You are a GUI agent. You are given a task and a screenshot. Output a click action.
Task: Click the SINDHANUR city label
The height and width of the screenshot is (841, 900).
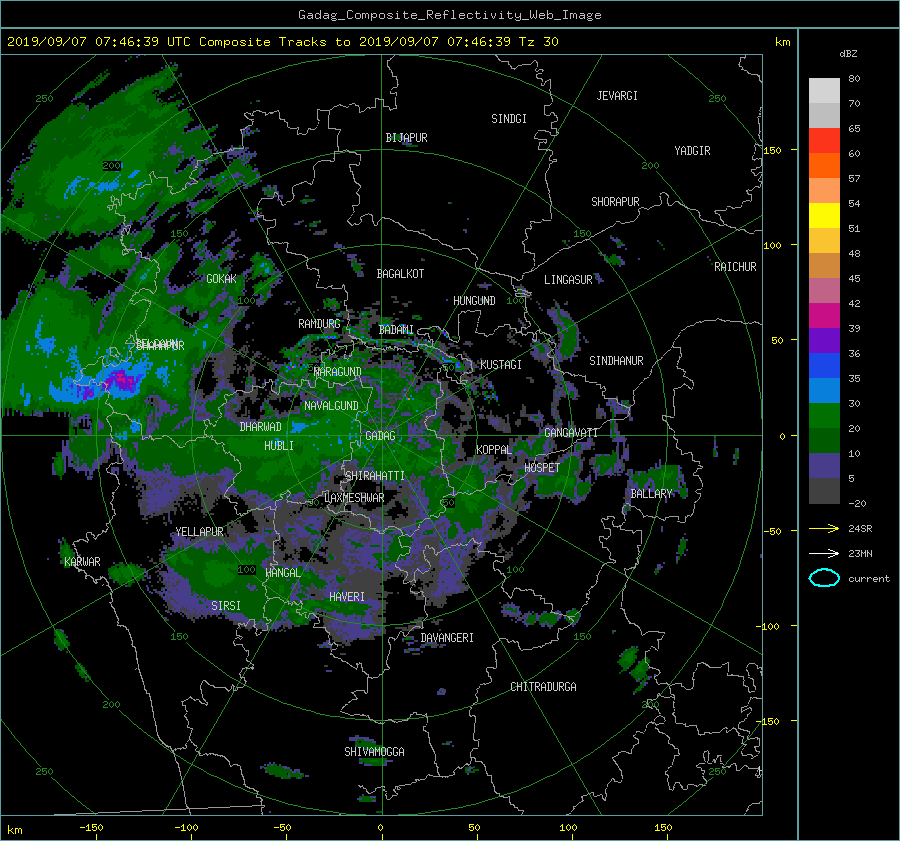point(616,361)
